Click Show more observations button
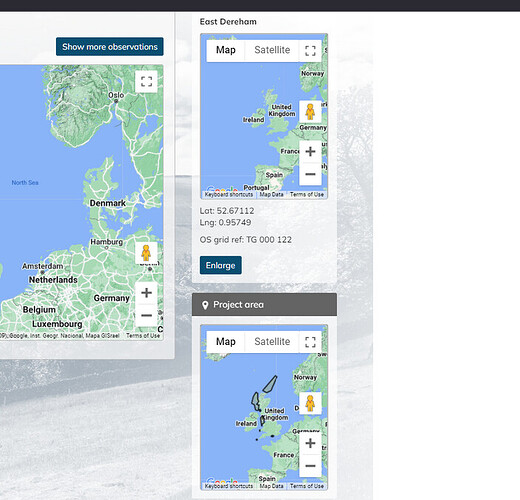This screenshot has width=520, height=500. 110,47
